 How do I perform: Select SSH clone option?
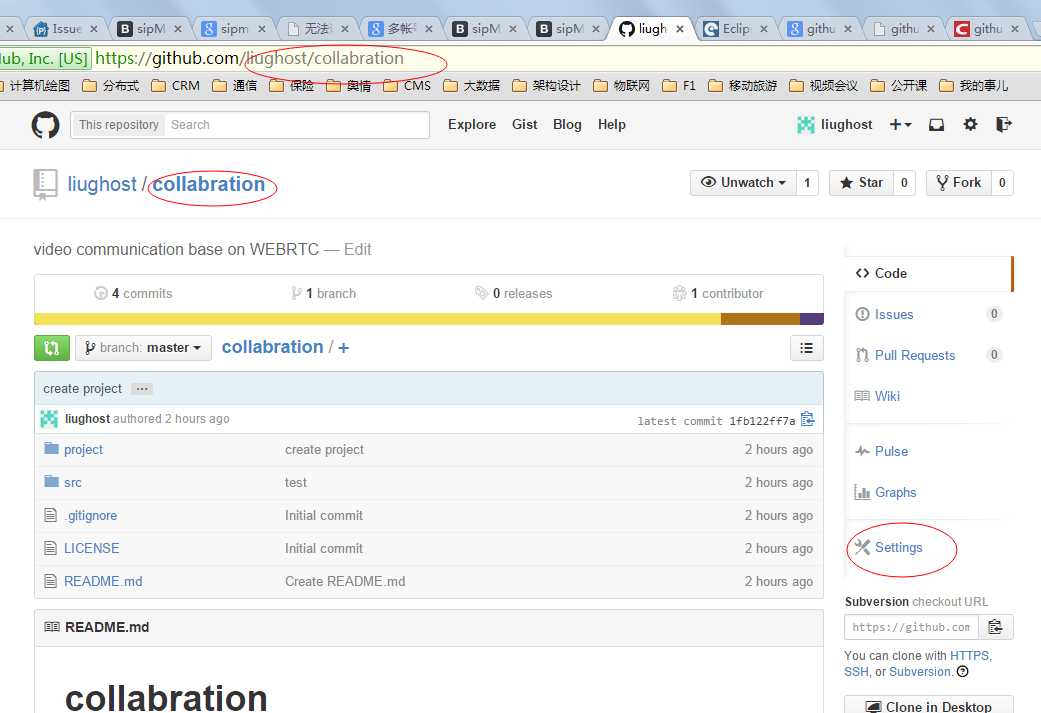(856, 672)
